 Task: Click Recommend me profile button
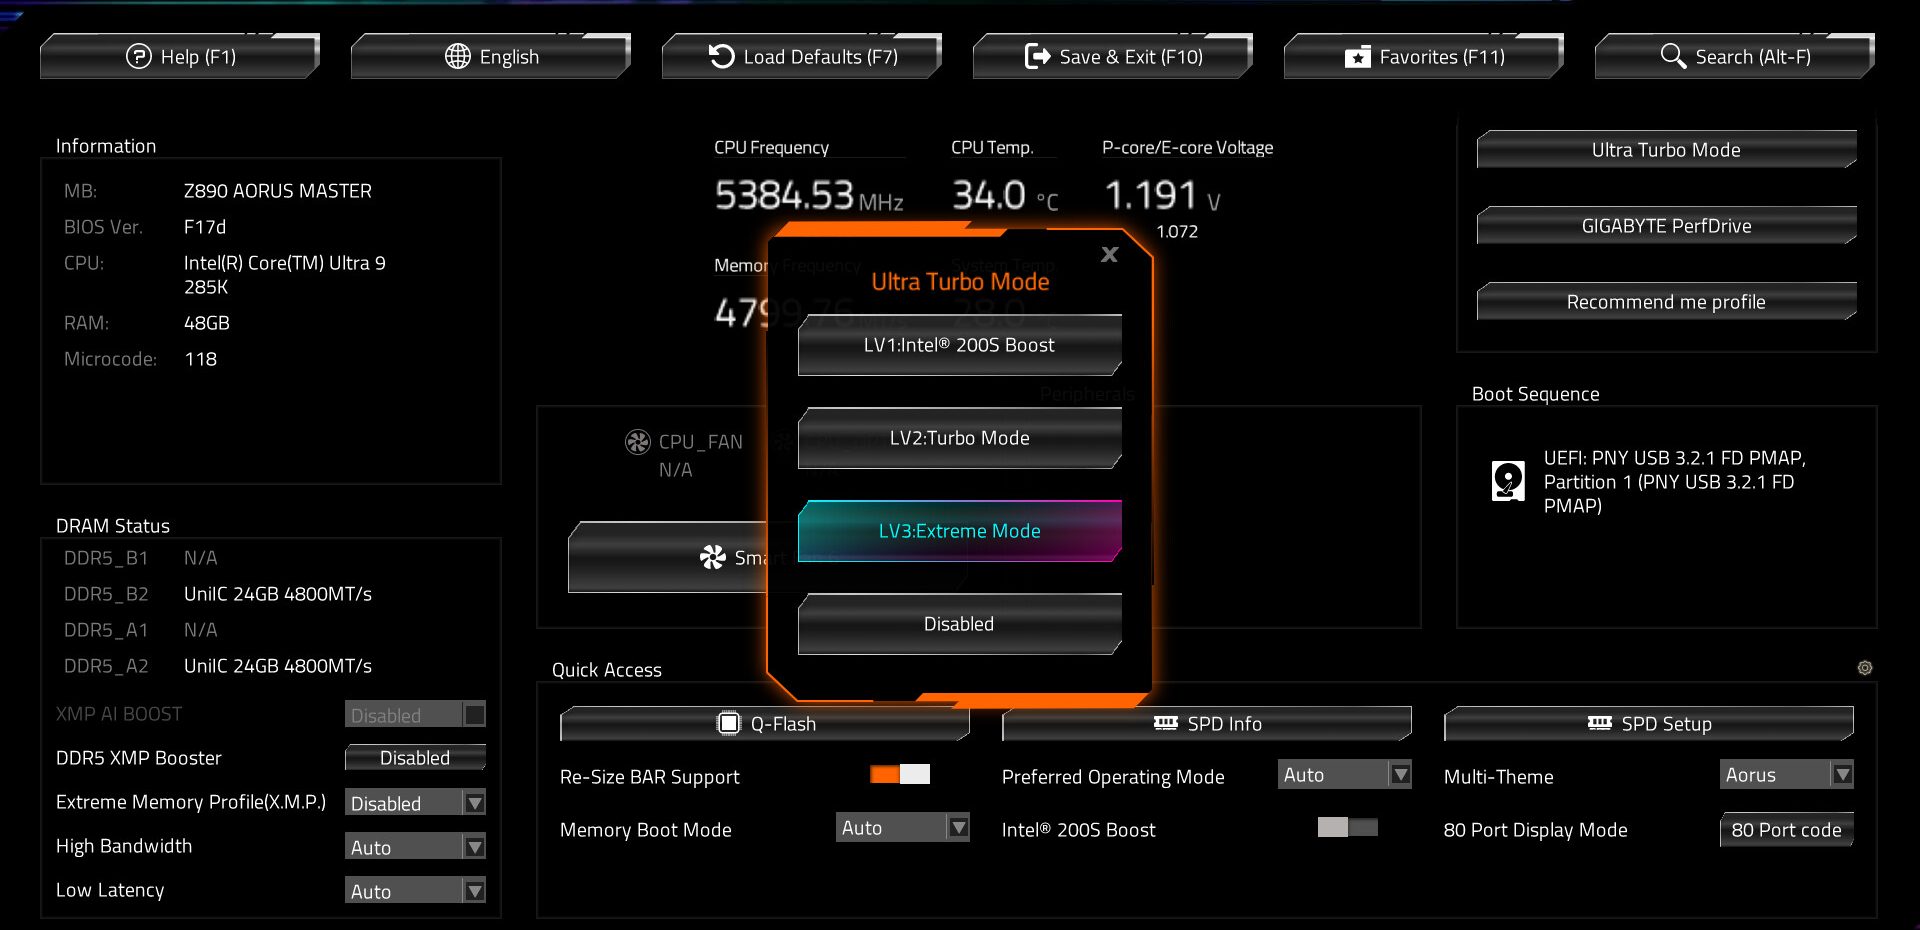coord(1667,301)
